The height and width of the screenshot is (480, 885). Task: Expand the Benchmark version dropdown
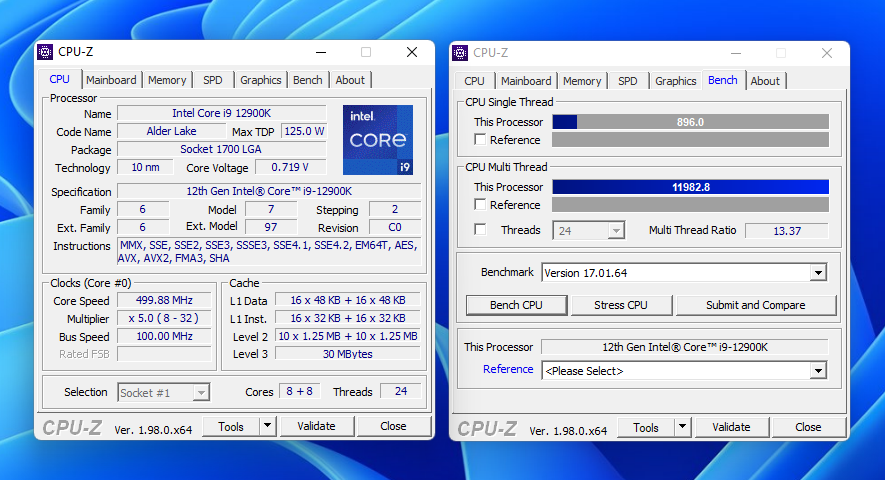[818, 273]
